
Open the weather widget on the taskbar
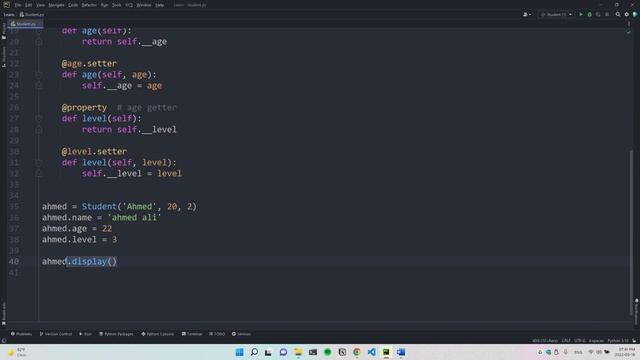(x=17, y=352)
